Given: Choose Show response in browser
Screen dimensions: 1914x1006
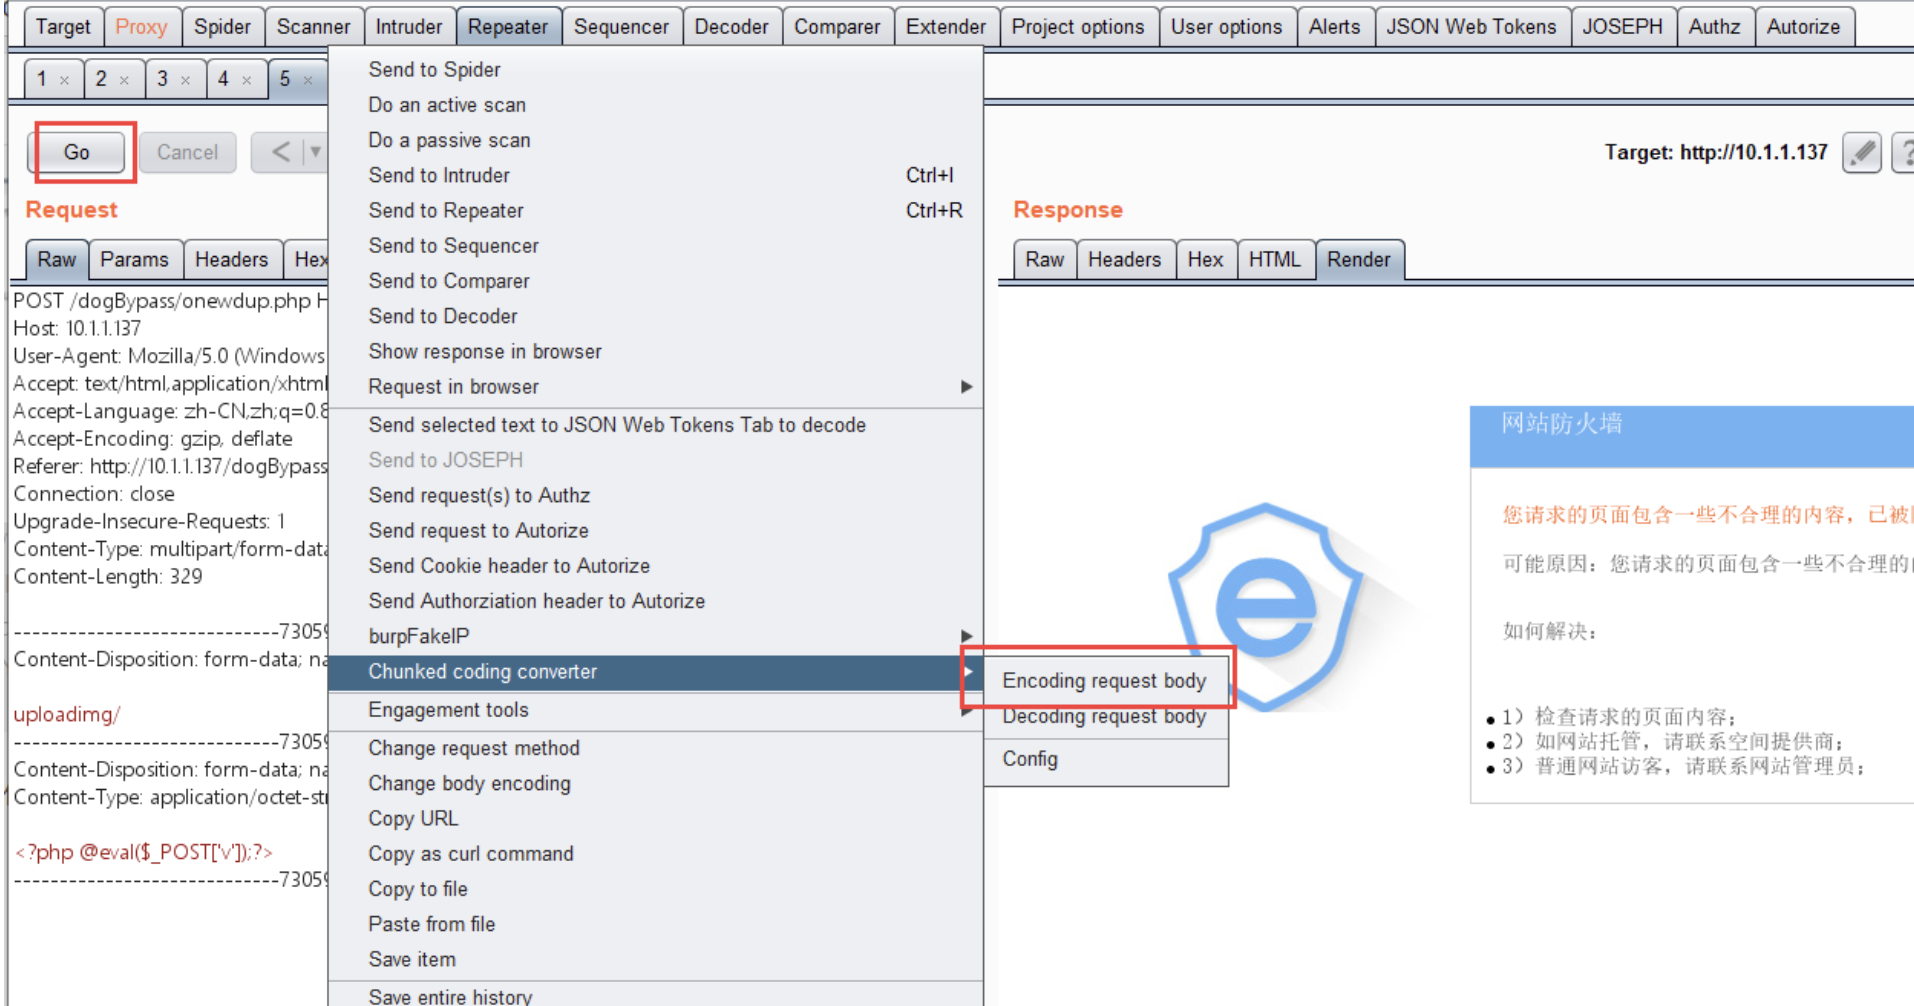Looking at the screenshot, I should 655,352.
